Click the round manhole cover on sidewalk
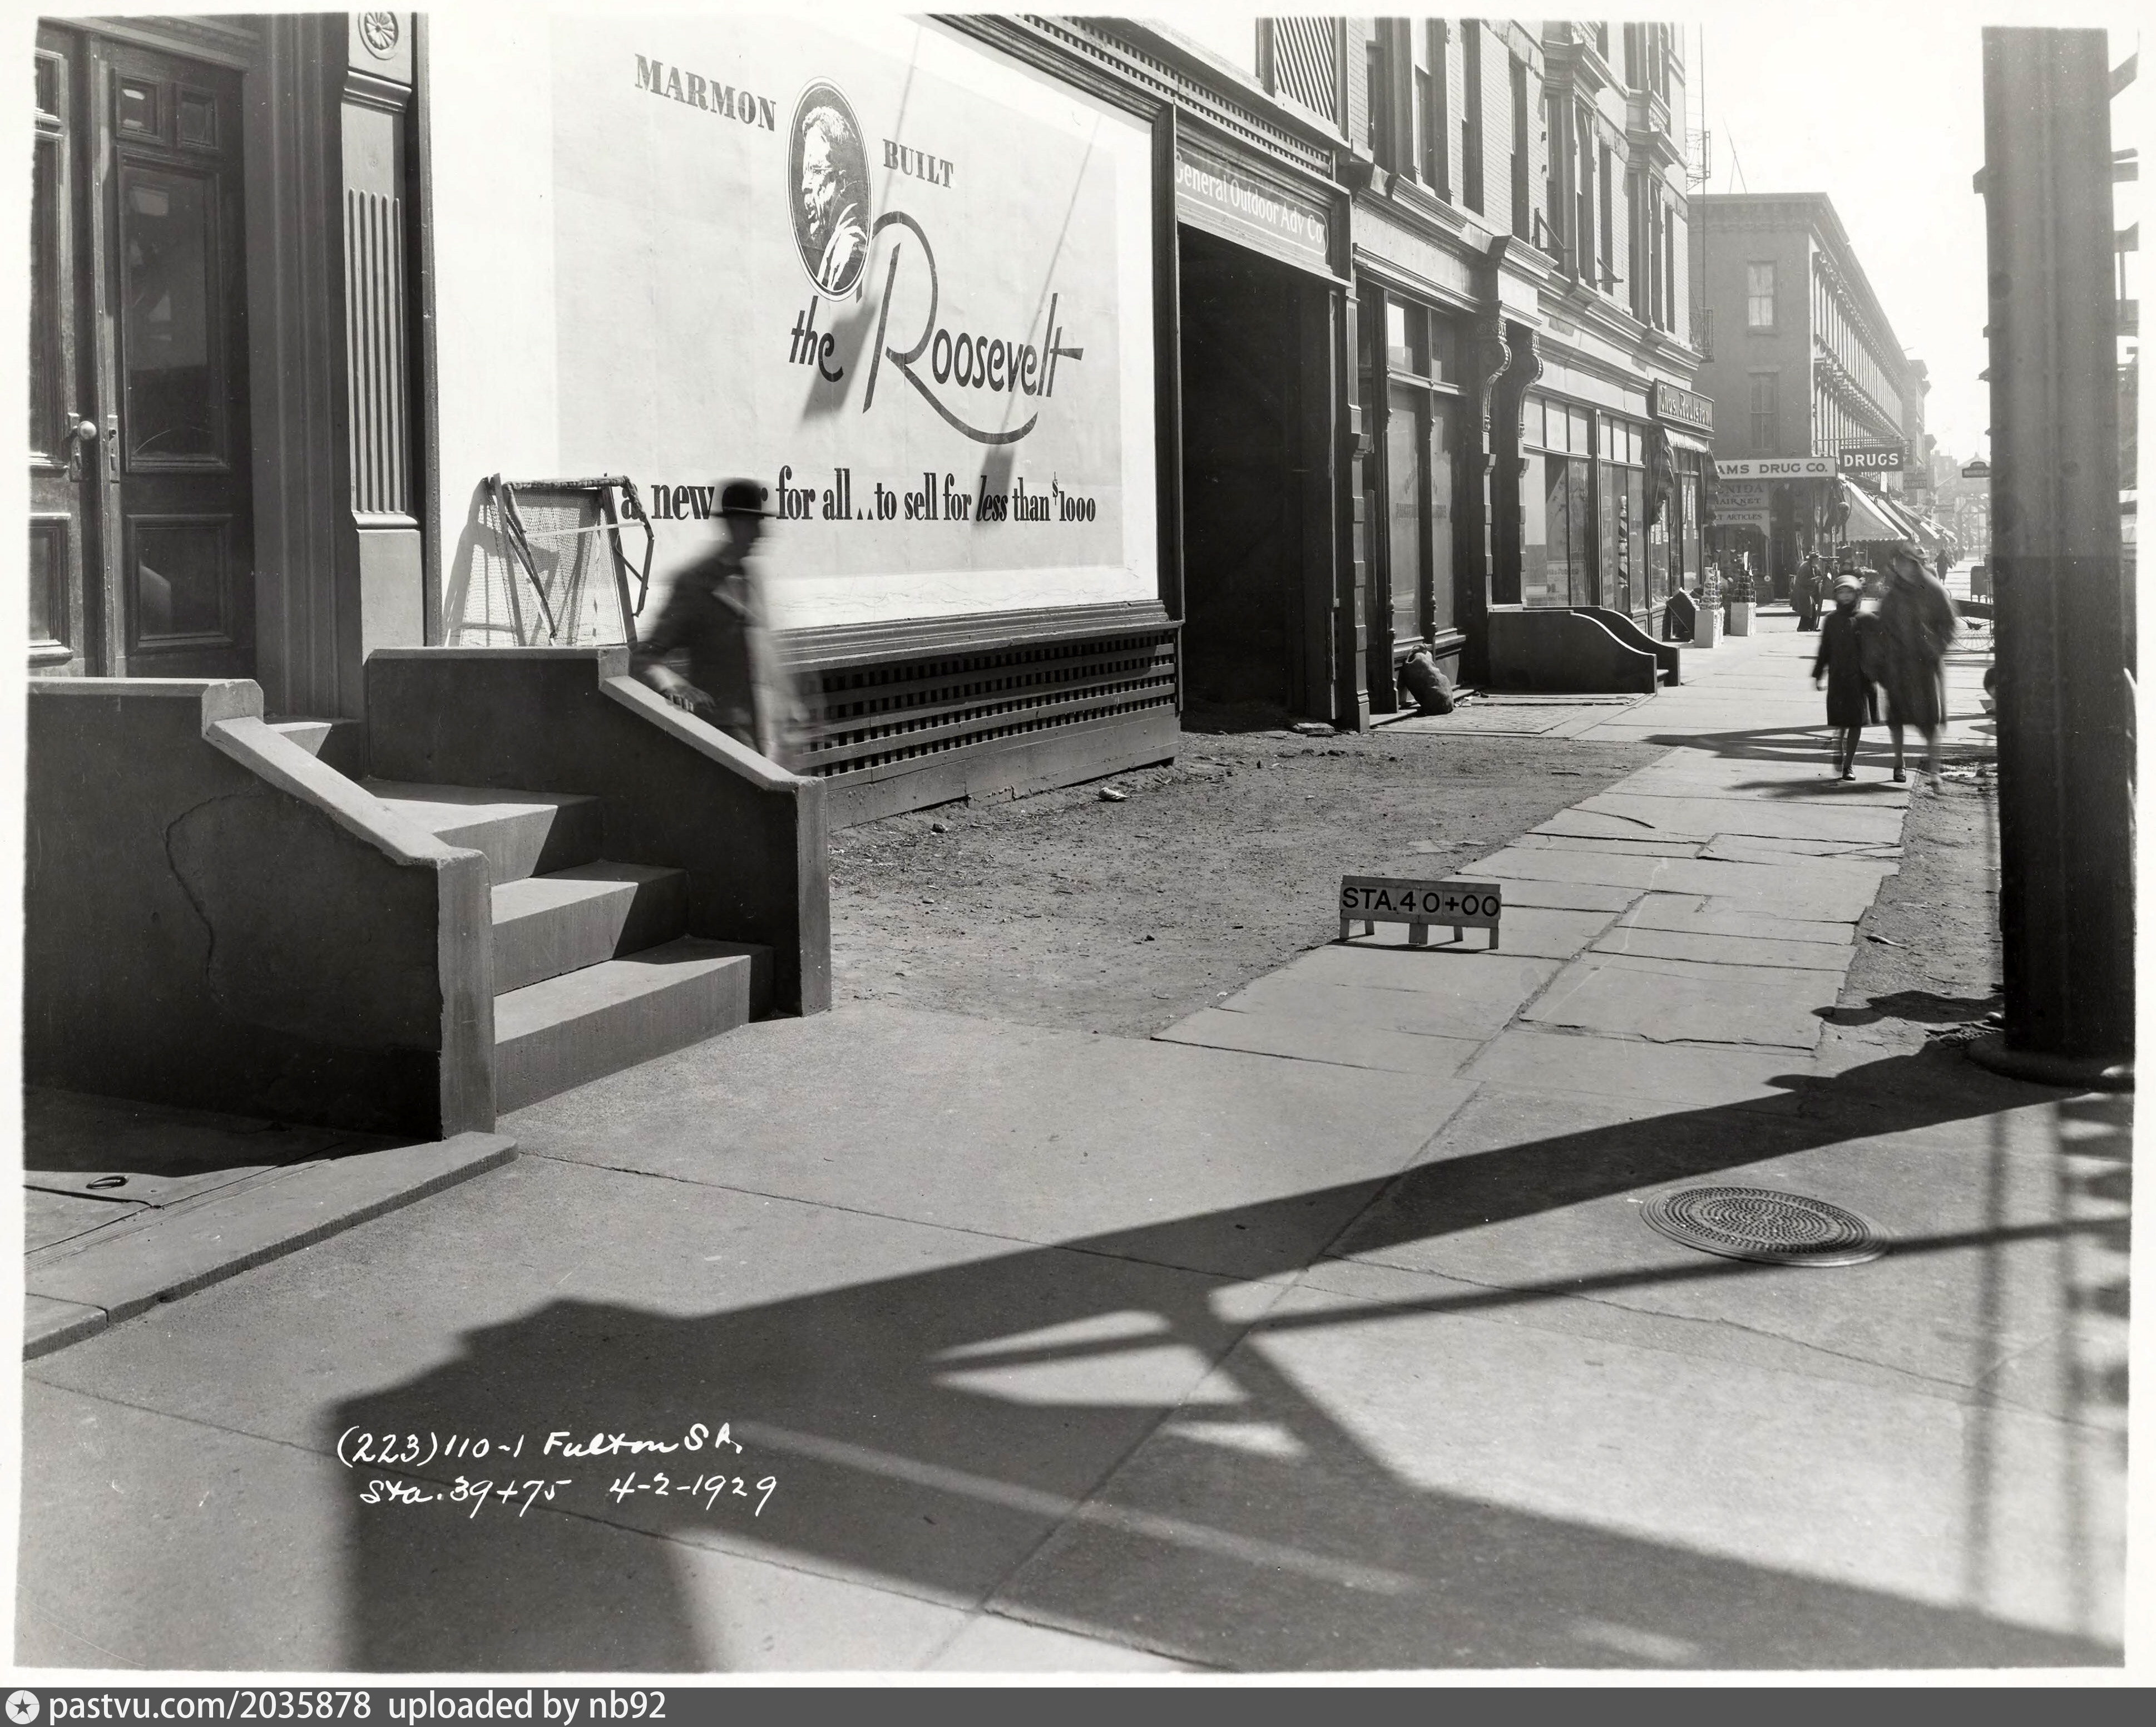This screenshot has height=1727, width=2156. [1764, 1226]
